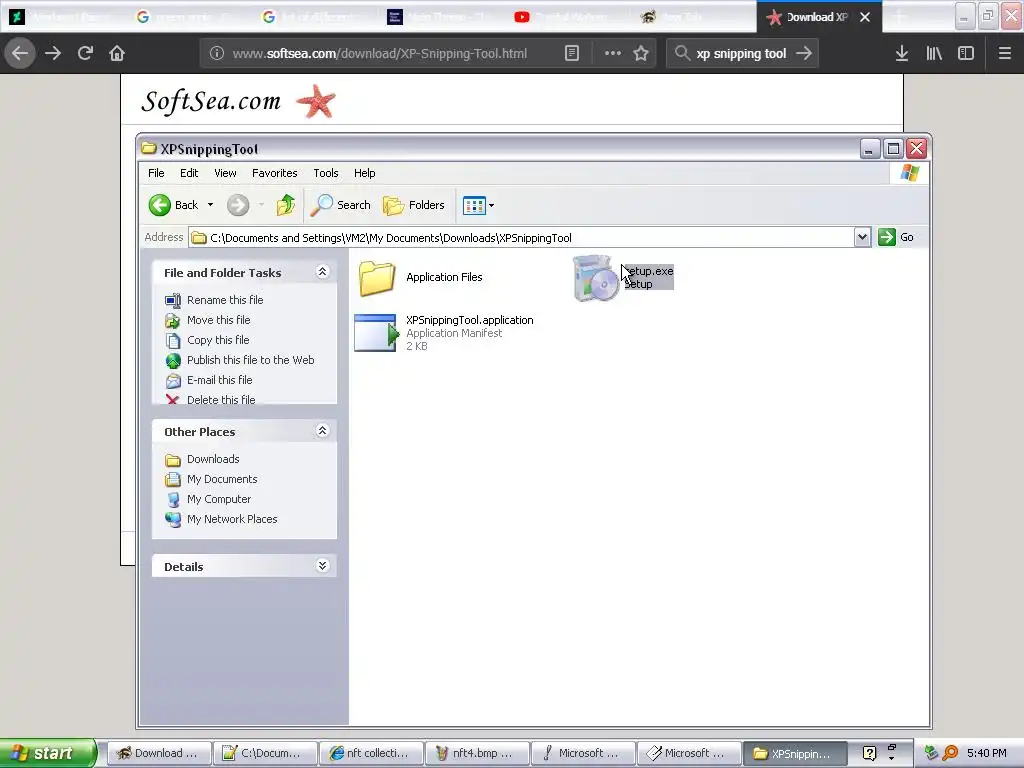Open the Favorites menu

click(274, 173)
